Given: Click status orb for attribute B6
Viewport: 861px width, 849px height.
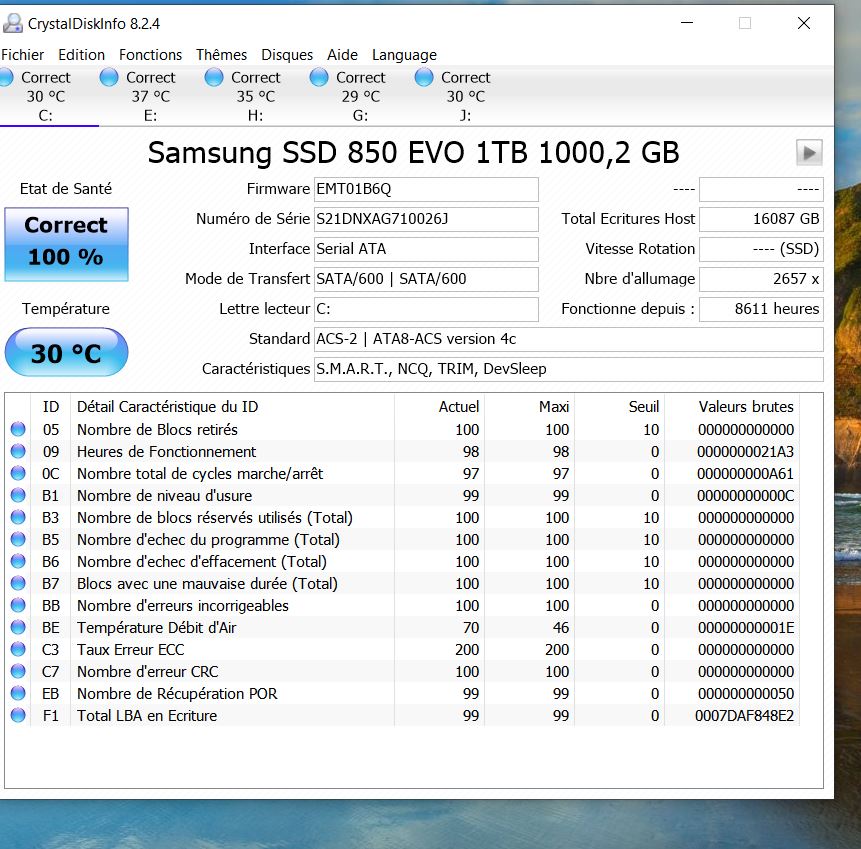Looking at the screenshot, I should (x=18, y=561).
